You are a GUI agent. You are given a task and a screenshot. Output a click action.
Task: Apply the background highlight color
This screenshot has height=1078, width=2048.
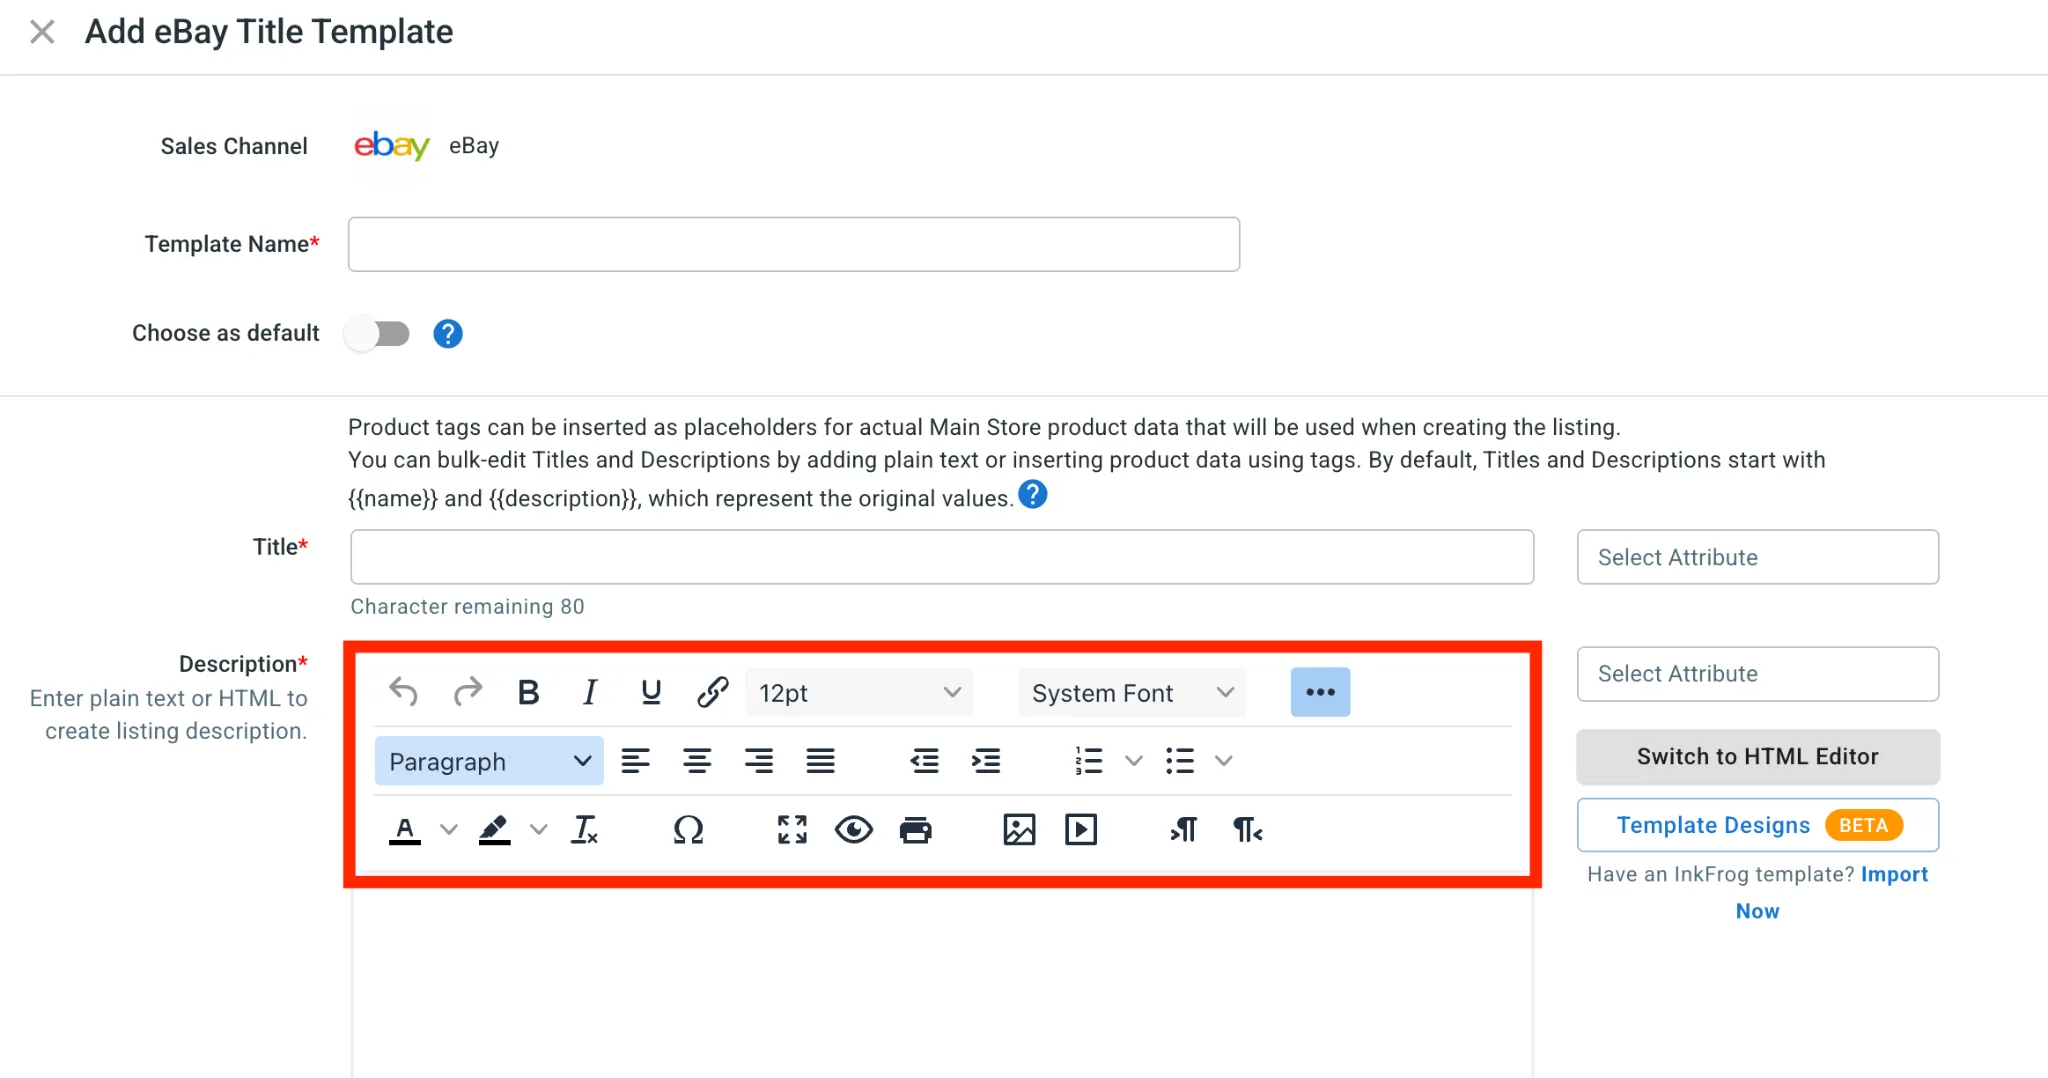pos(494,830)
